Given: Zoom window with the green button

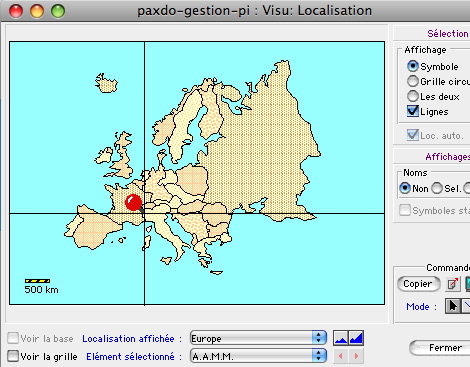Looking at the screenshot, I should 58,11.
